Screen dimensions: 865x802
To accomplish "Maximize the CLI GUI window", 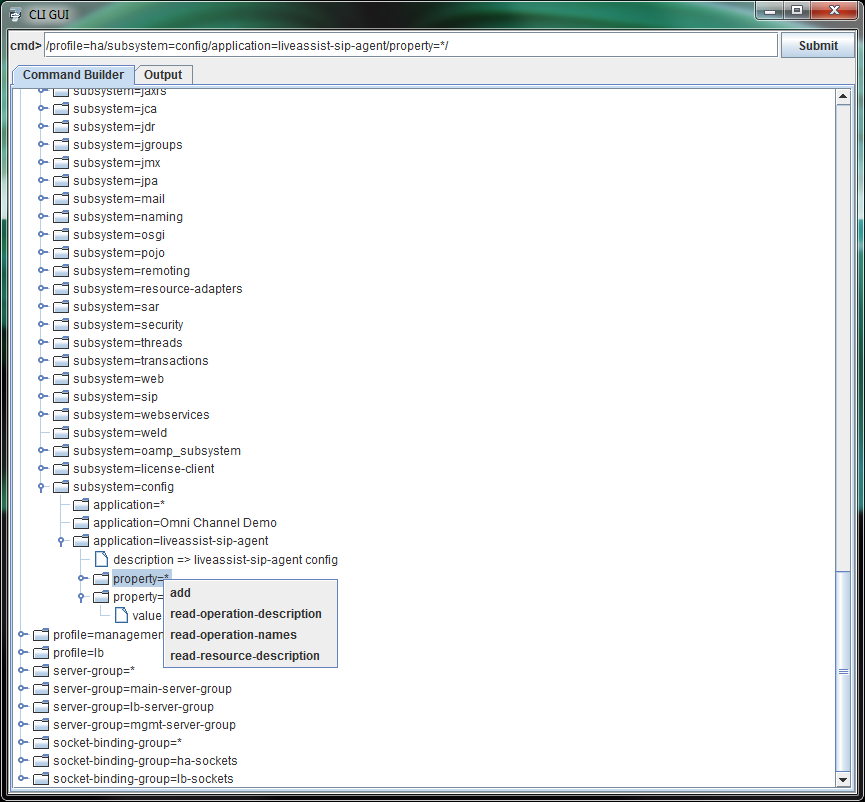I will [x=797, y=10].
